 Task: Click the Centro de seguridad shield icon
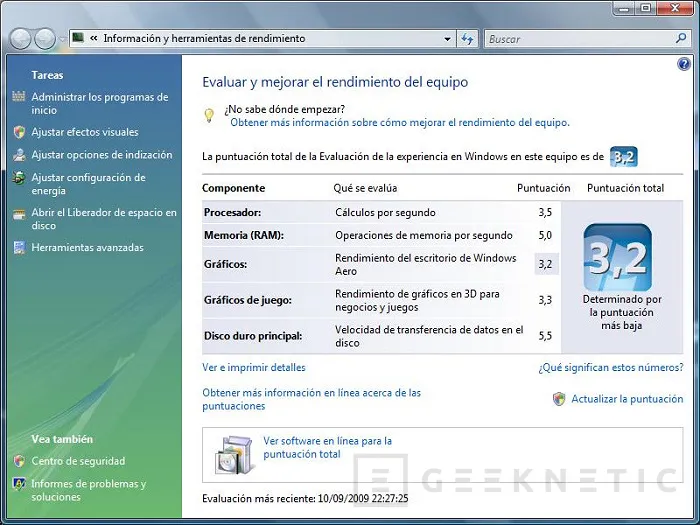(x=19, y=461)
